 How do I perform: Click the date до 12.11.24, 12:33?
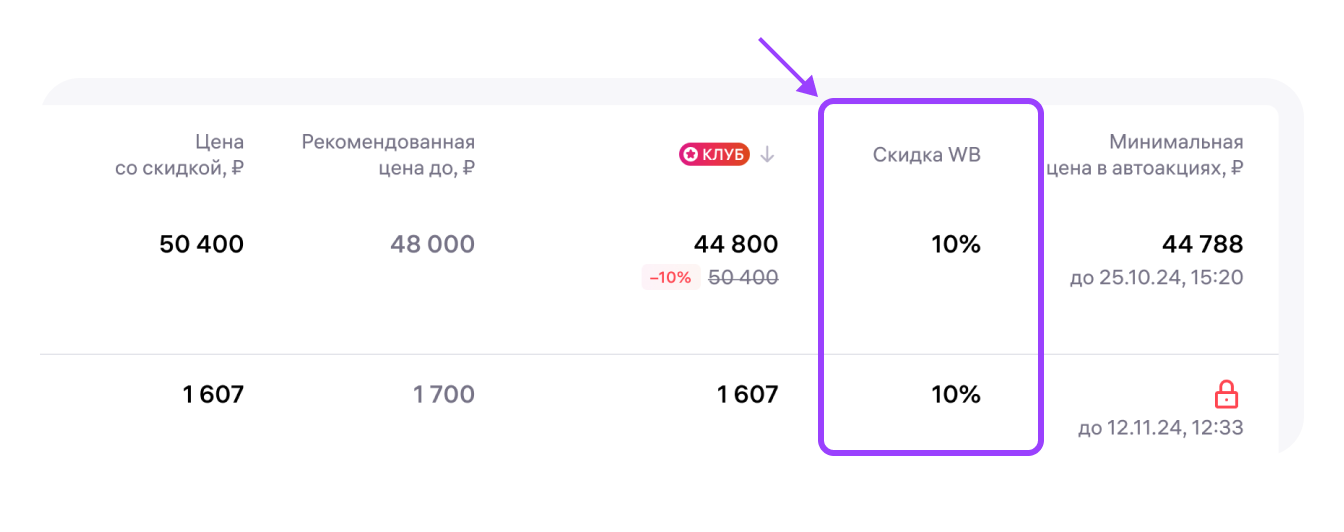(x=1160, y=428)
